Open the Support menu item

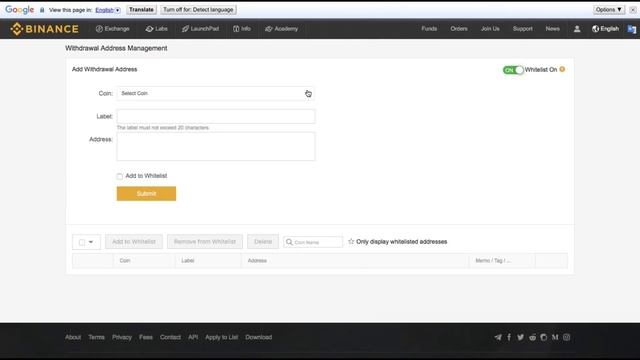(x=522, y=29)
